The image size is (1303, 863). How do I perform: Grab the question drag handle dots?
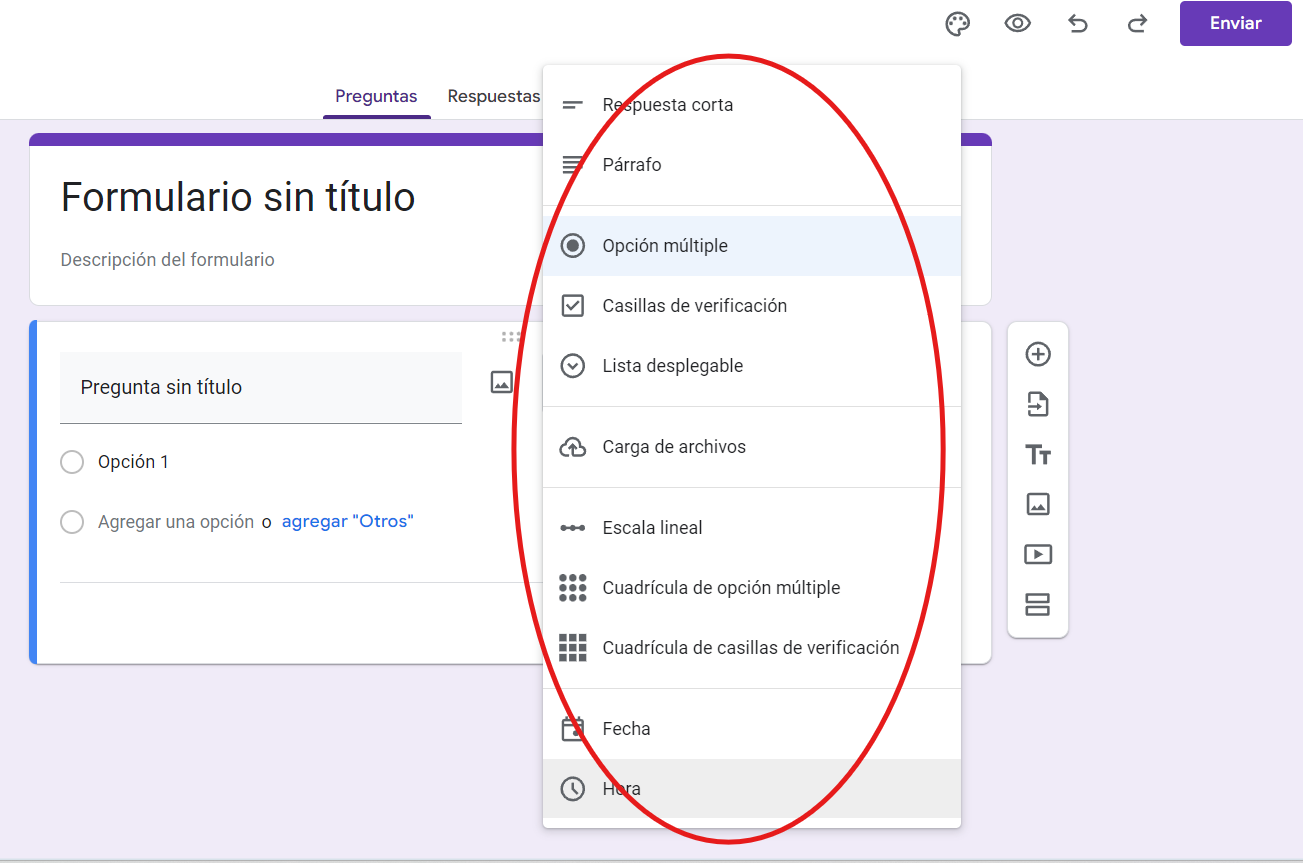tap(511, 337)
